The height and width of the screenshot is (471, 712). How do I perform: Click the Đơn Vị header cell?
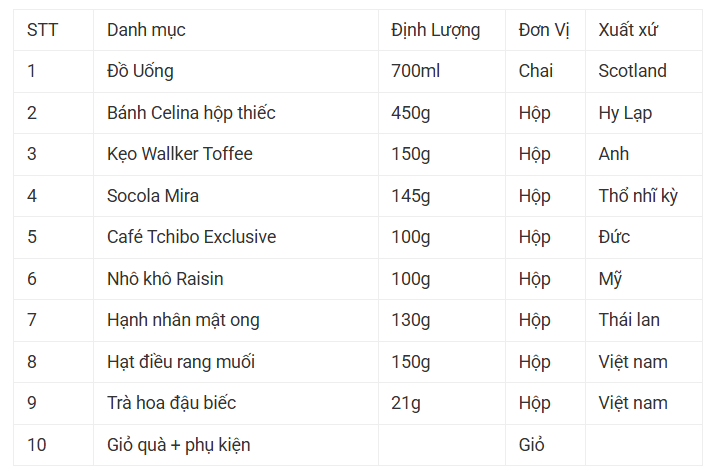pyautogui.click(x=543, y=30)
